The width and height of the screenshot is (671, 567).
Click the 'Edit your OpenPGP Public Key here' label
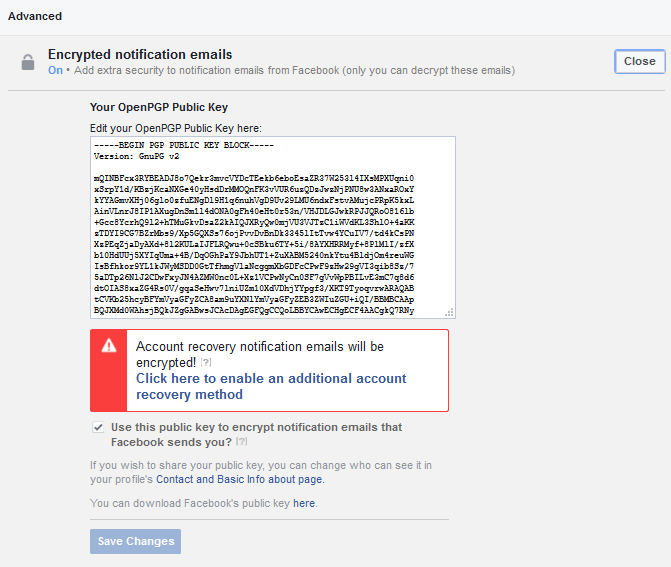coord(175,128)
